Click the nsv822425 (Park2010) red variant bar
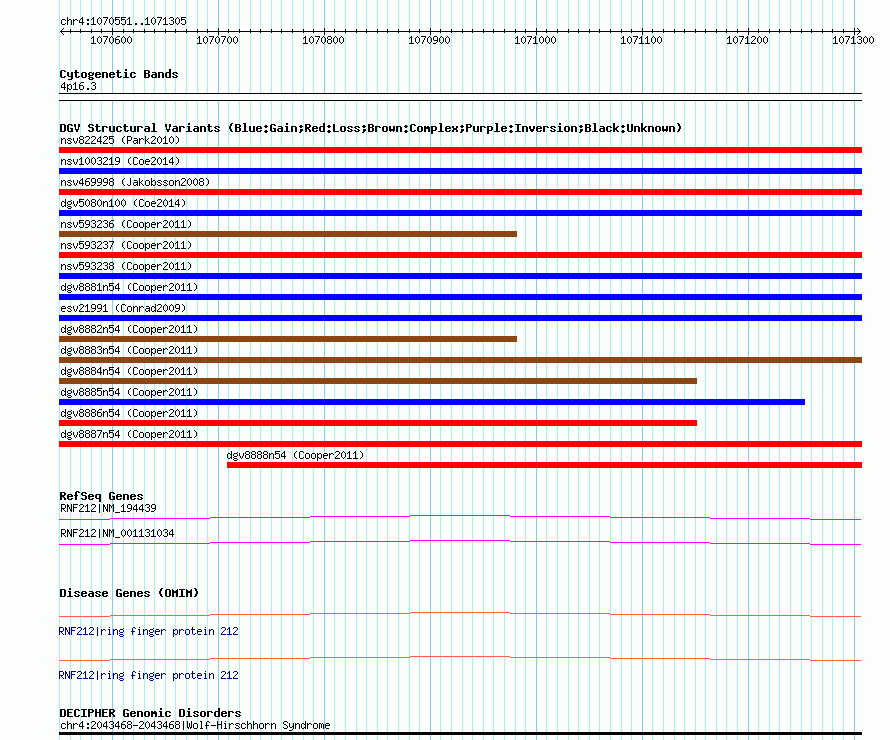890x740 pixels. point(460,150)
